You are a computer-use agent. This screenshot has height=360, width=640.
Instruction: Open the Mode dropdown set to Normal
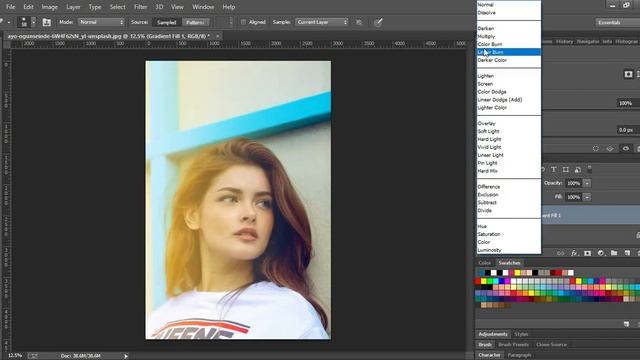point(101,22)
